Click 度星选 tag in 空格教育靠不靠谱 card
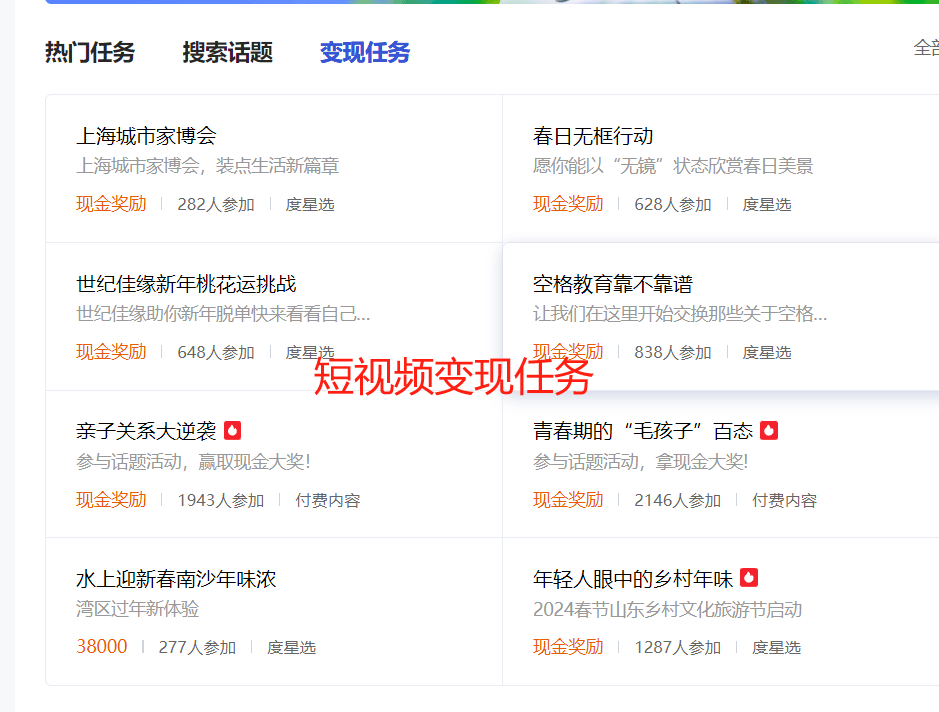939x712 pixels. pyautogui.click(x=767, y=353)
